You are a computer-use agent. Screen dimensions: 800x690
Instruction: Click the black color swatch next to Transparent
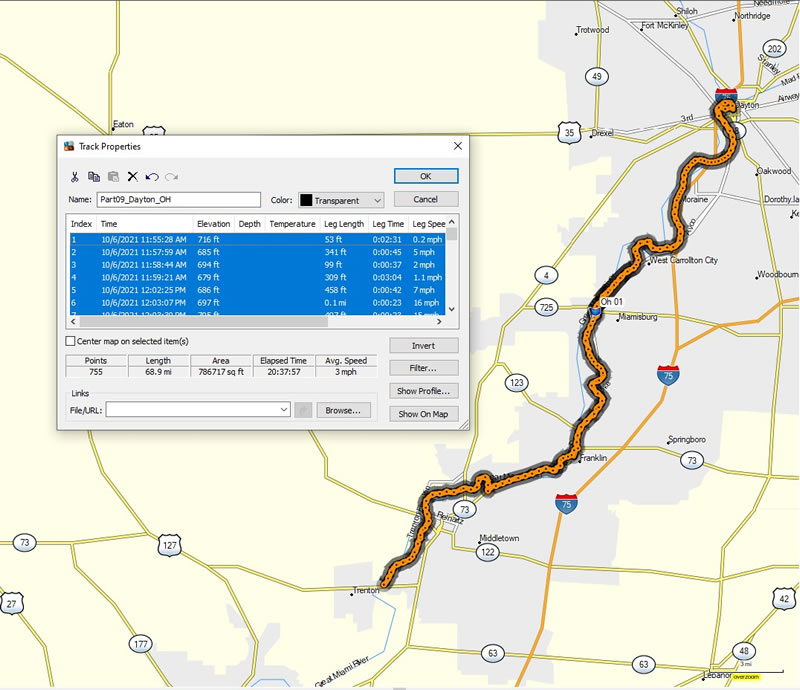(306, 201)
